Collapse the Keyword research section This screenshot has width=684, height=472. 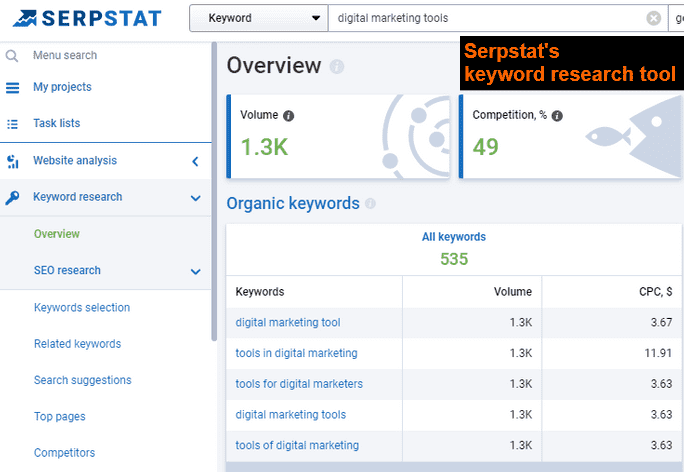(195, 198)
